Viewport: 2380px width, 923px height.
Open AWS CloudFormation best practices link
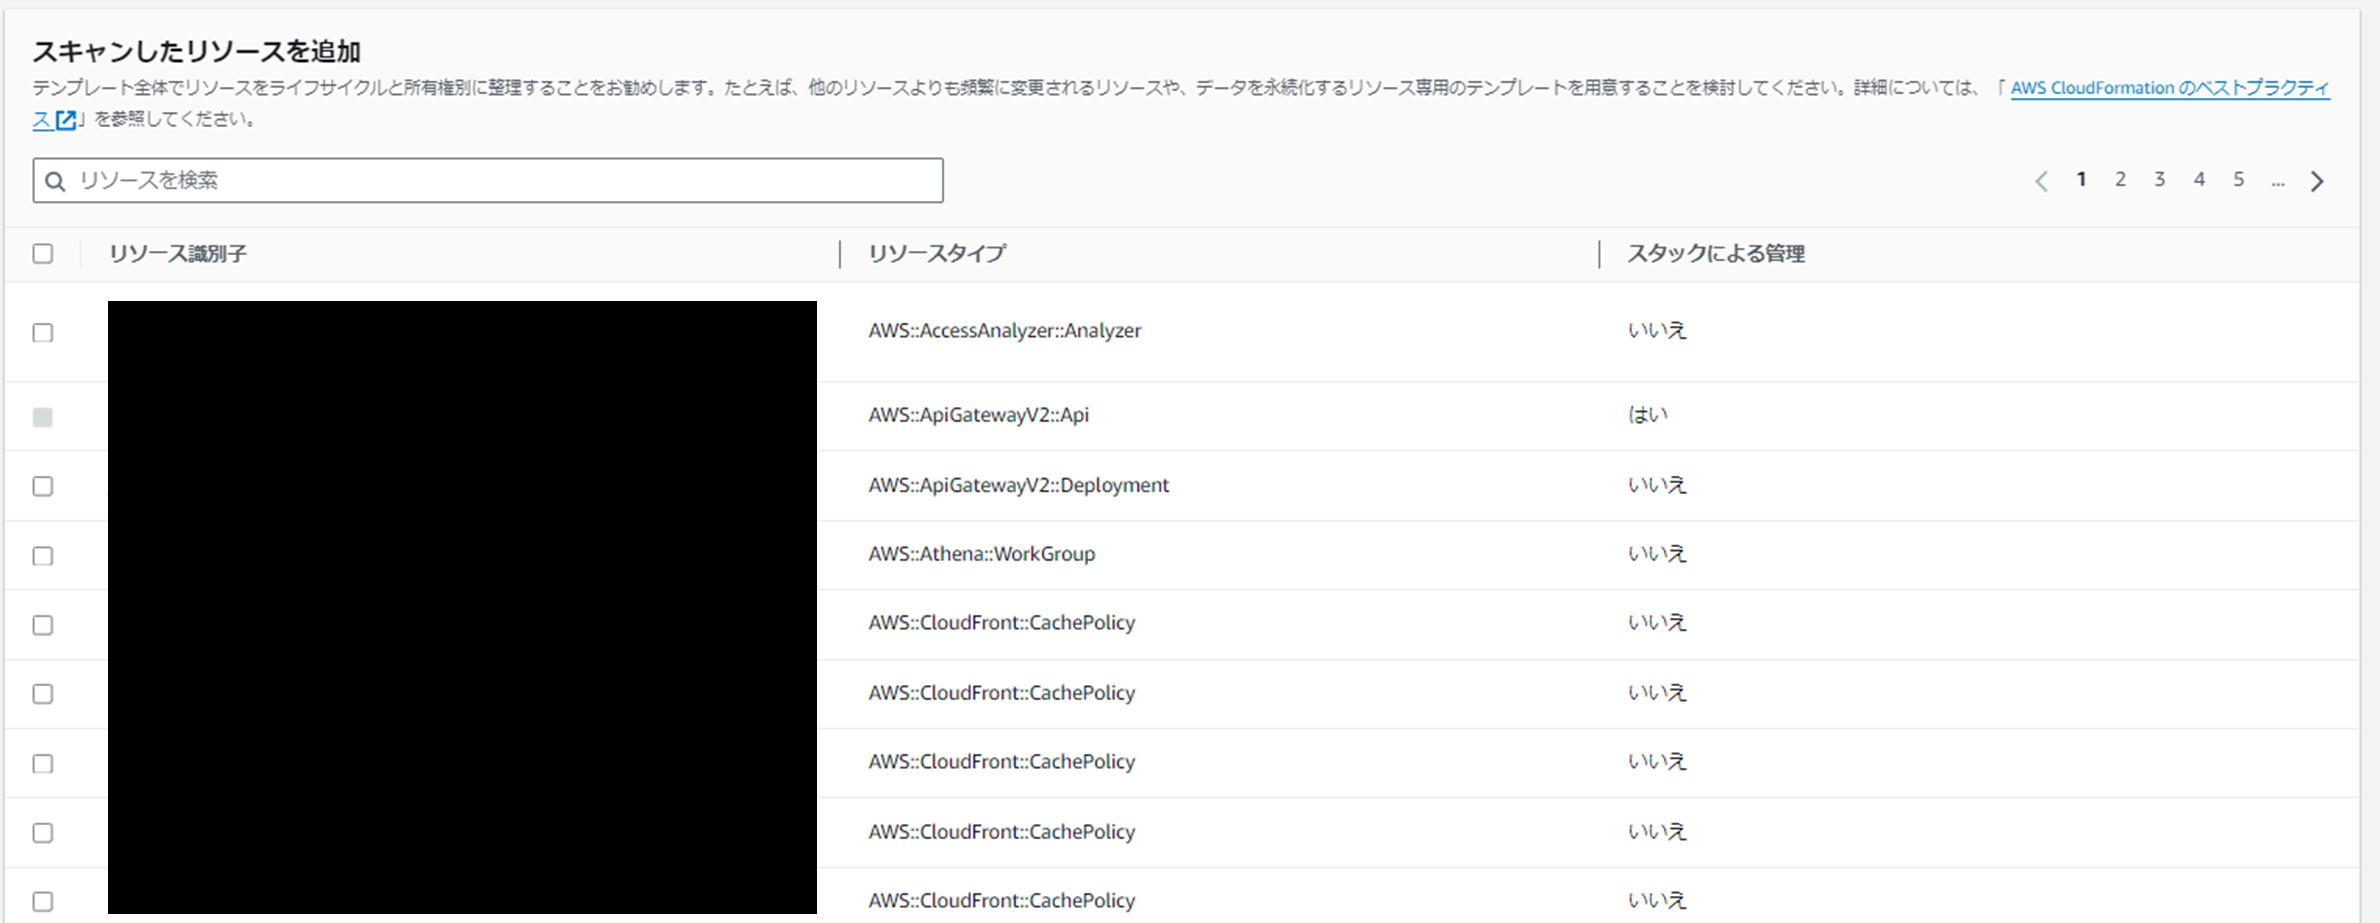coord(2170,88)
